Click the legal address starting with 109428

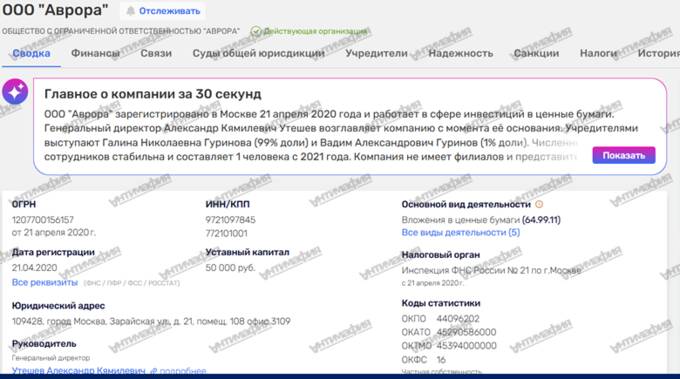151,321
